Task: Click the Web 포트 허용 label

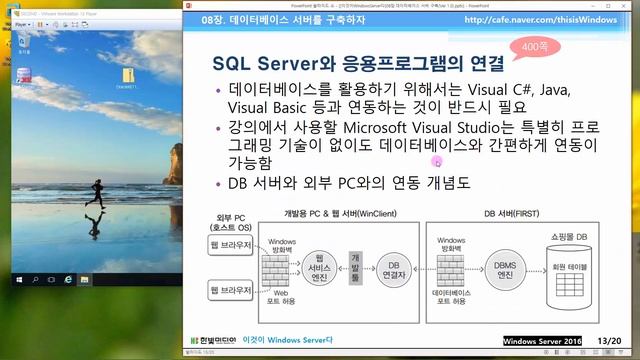Action: click(x=281, y=297)
